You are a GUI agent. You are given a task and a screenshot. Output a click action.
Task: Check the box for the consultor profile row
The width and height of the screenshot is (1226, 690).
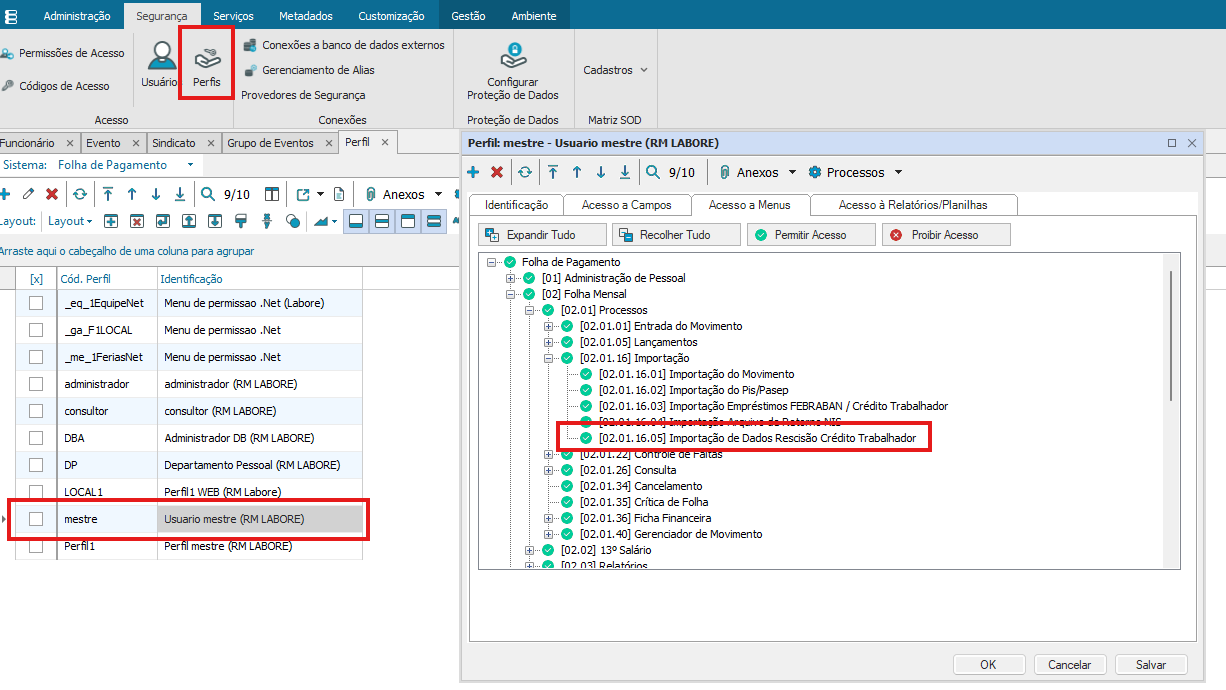point(36,411)
